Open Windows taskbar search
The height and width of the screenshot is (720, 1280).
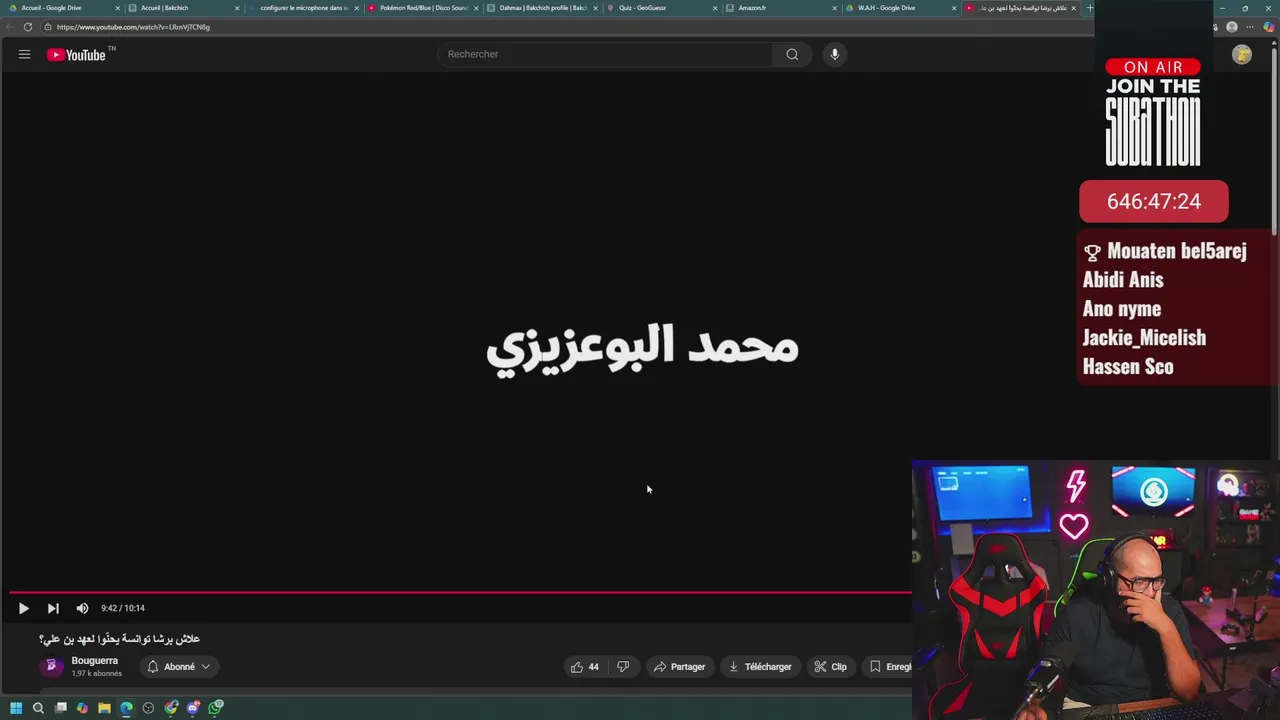(38, 708)
